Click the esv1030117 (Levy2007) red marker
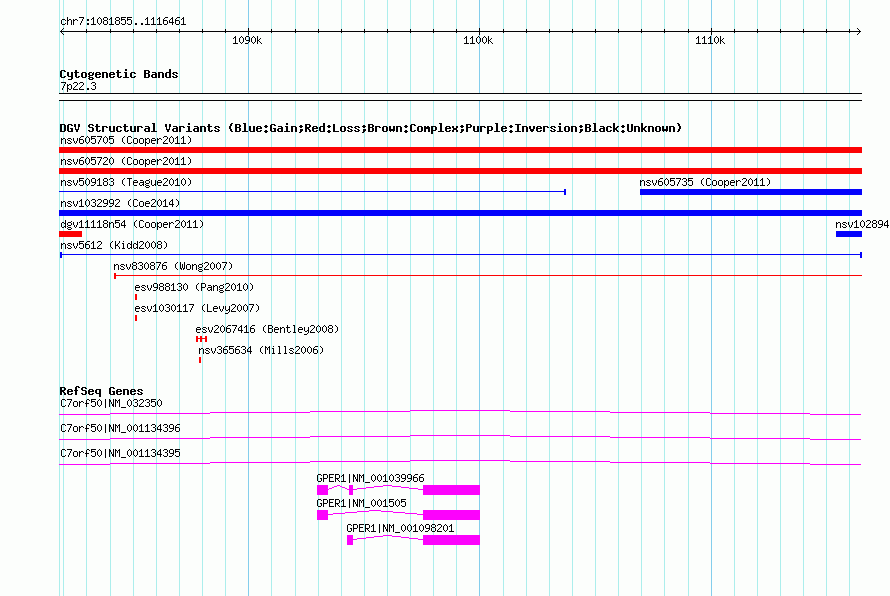Image resolution: width=890 pixels, height=596 pixels. [x=136, y=318]
